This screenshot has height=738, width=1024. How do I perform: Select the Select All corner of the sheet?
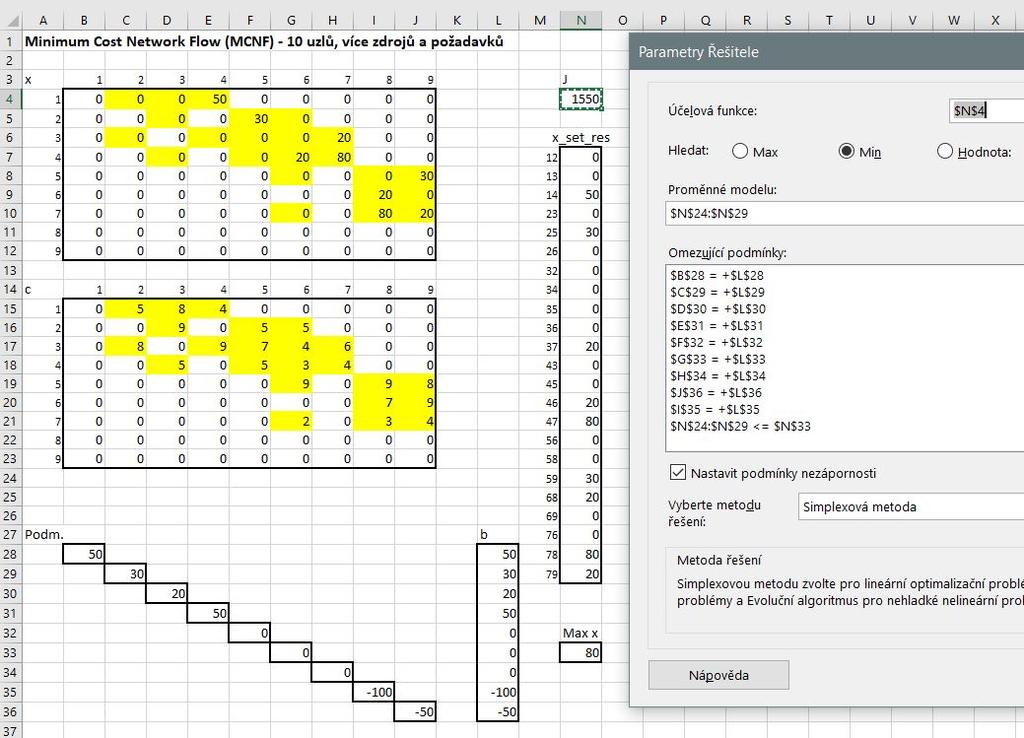11,20
